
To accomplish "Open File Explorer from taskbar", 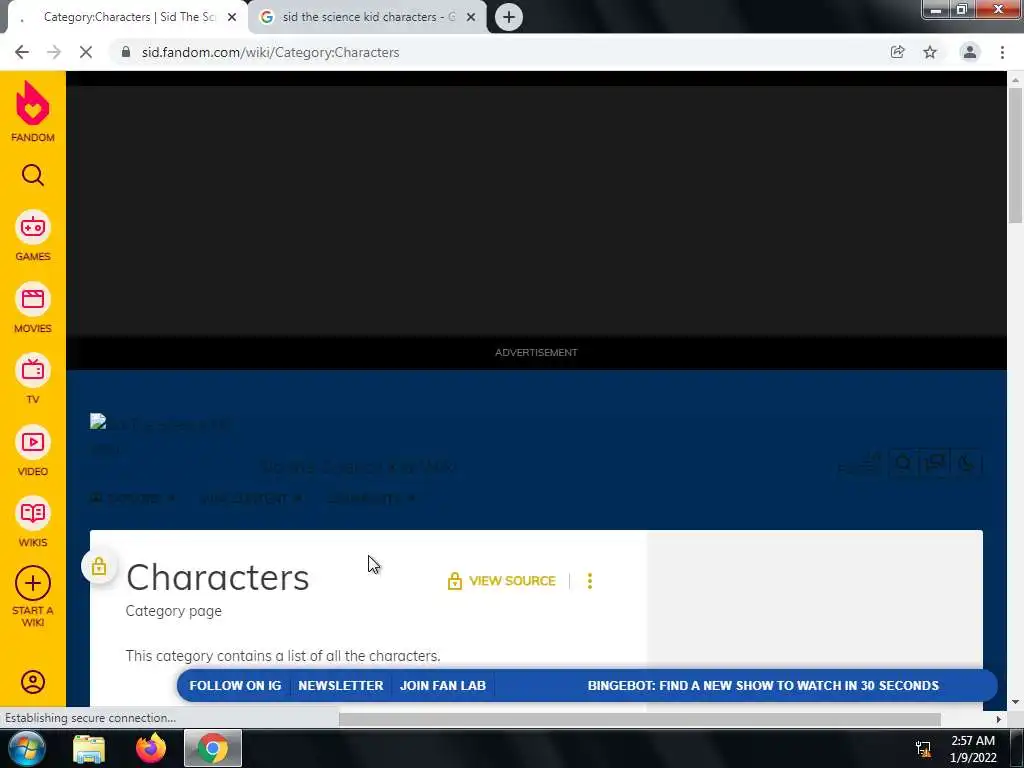I will pyautogui.click(x=89, y=749).
